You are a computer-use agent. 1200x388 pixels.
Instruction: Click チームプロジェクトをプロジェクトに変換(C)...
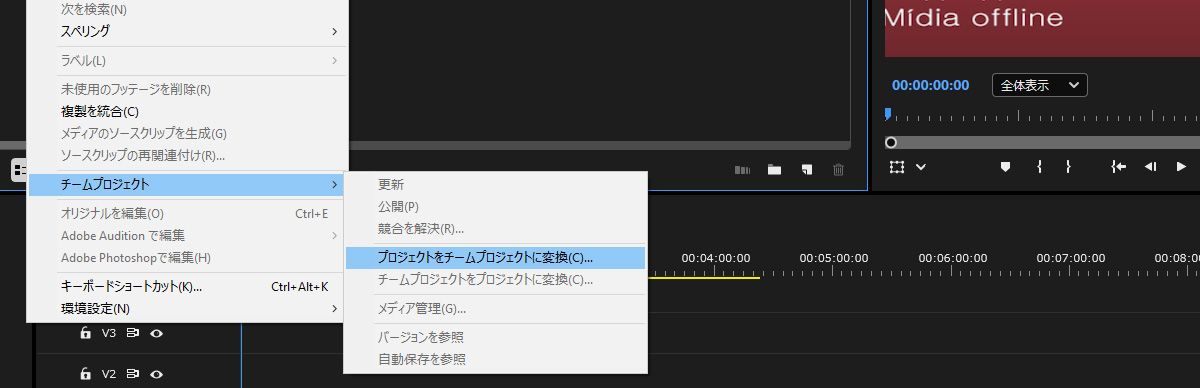(x=495, y=279)
